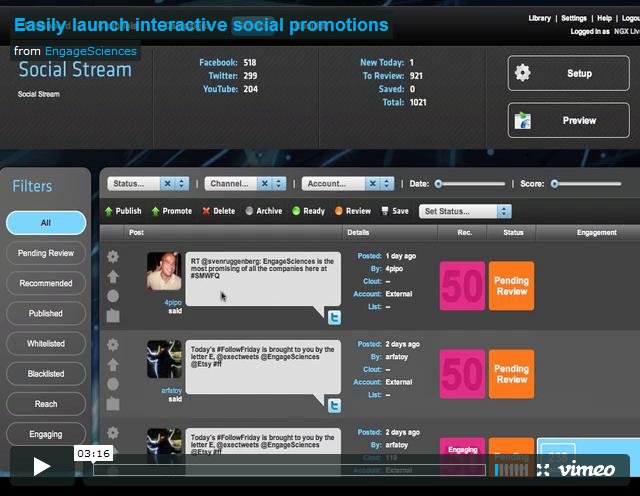Open the Status dropdown arrows

(x=182, y=184)
